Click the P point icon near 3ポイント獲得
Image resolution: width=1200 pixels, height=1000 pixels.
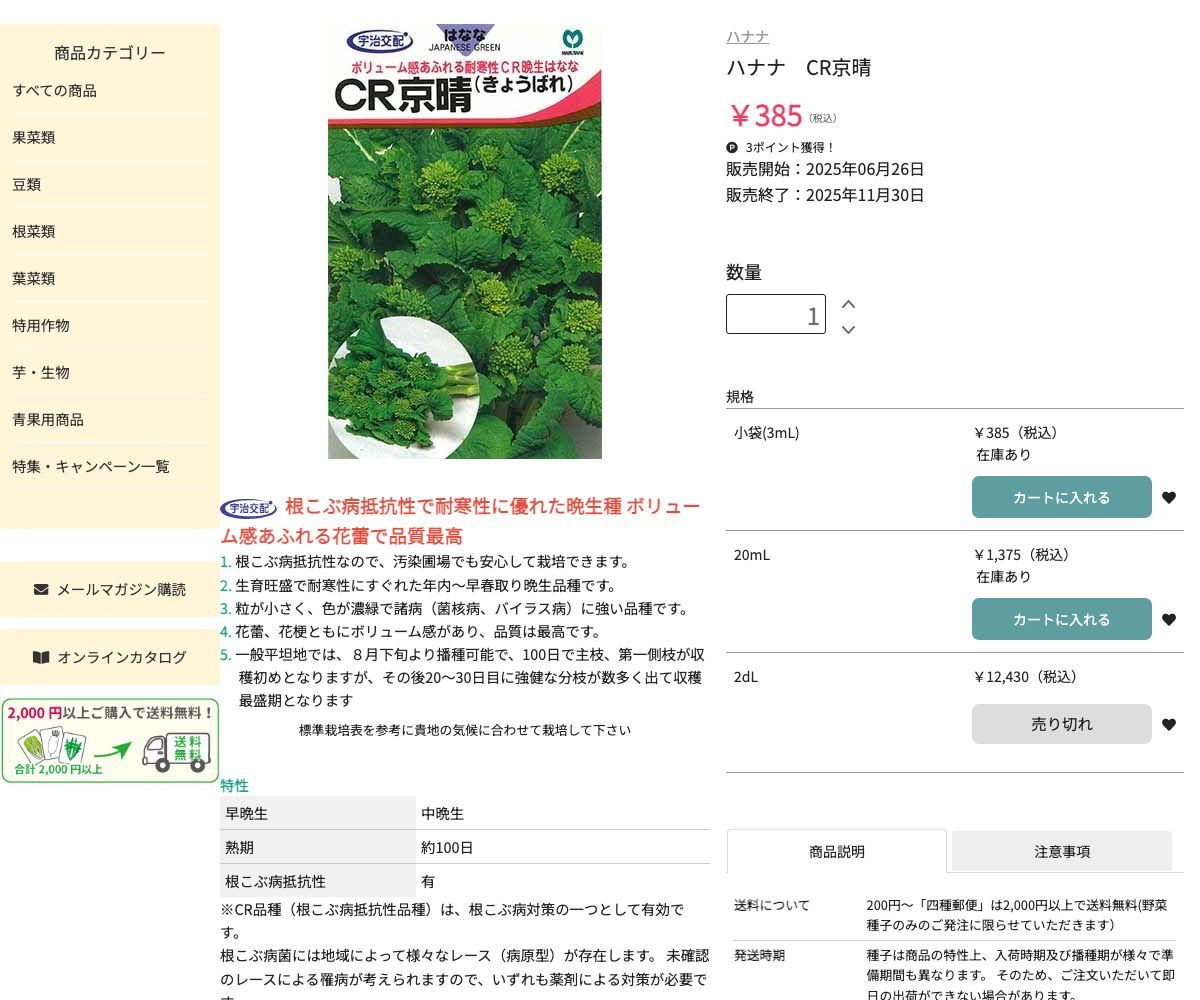tap(732, 147)
